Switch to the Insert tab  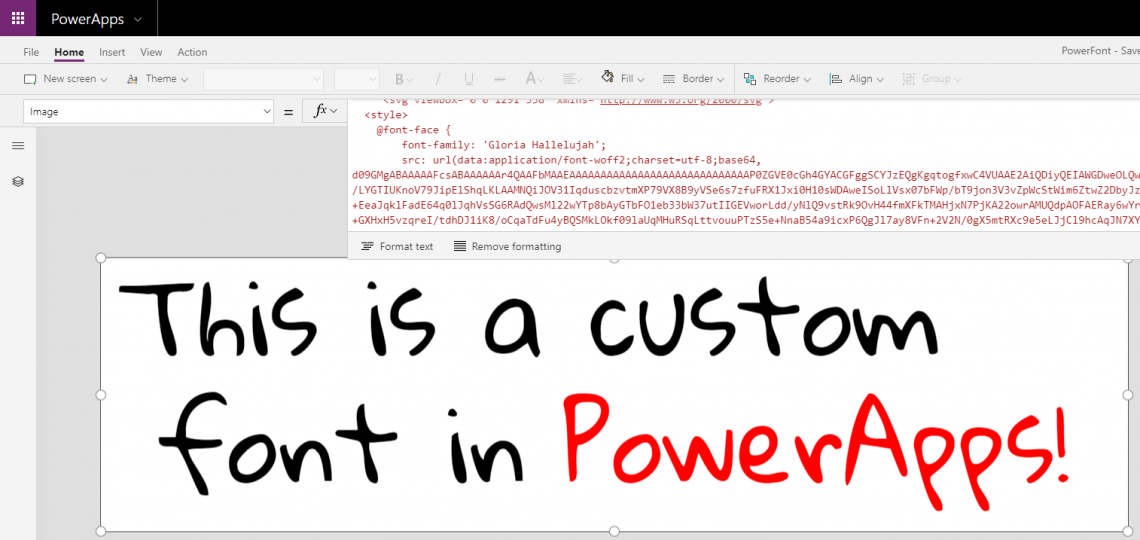(x=112, y=52)
